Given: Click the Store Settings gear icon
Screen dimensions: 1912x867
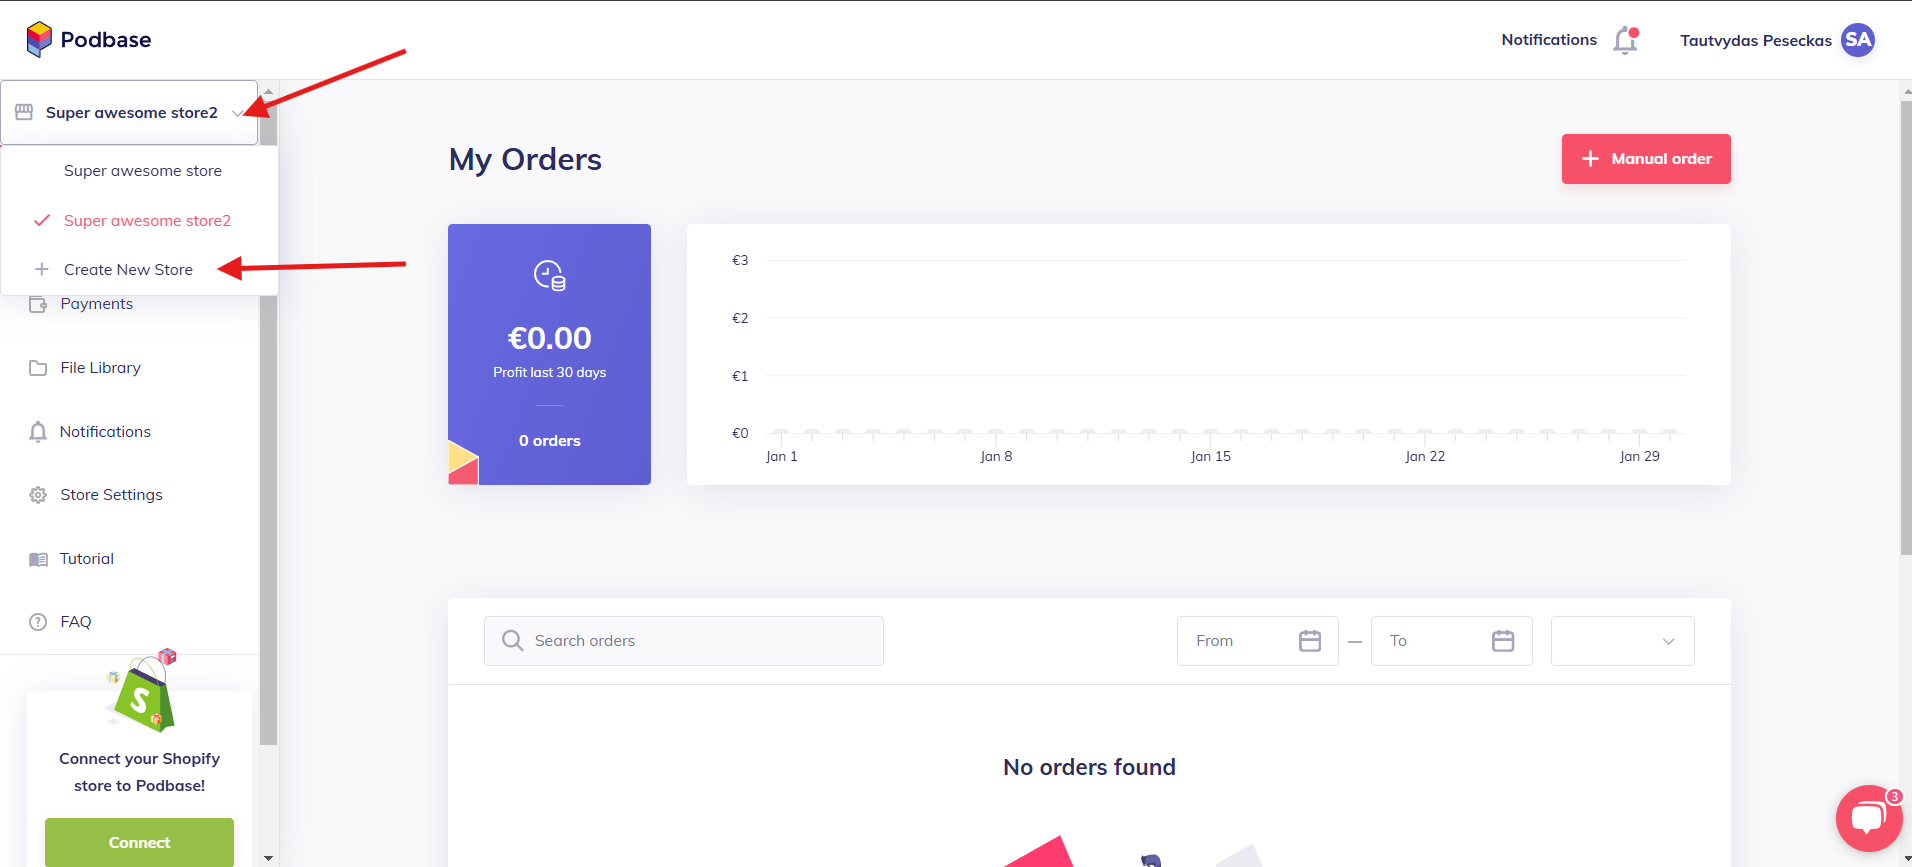Looking at the screenshot, I should click(x=38, y=495).
